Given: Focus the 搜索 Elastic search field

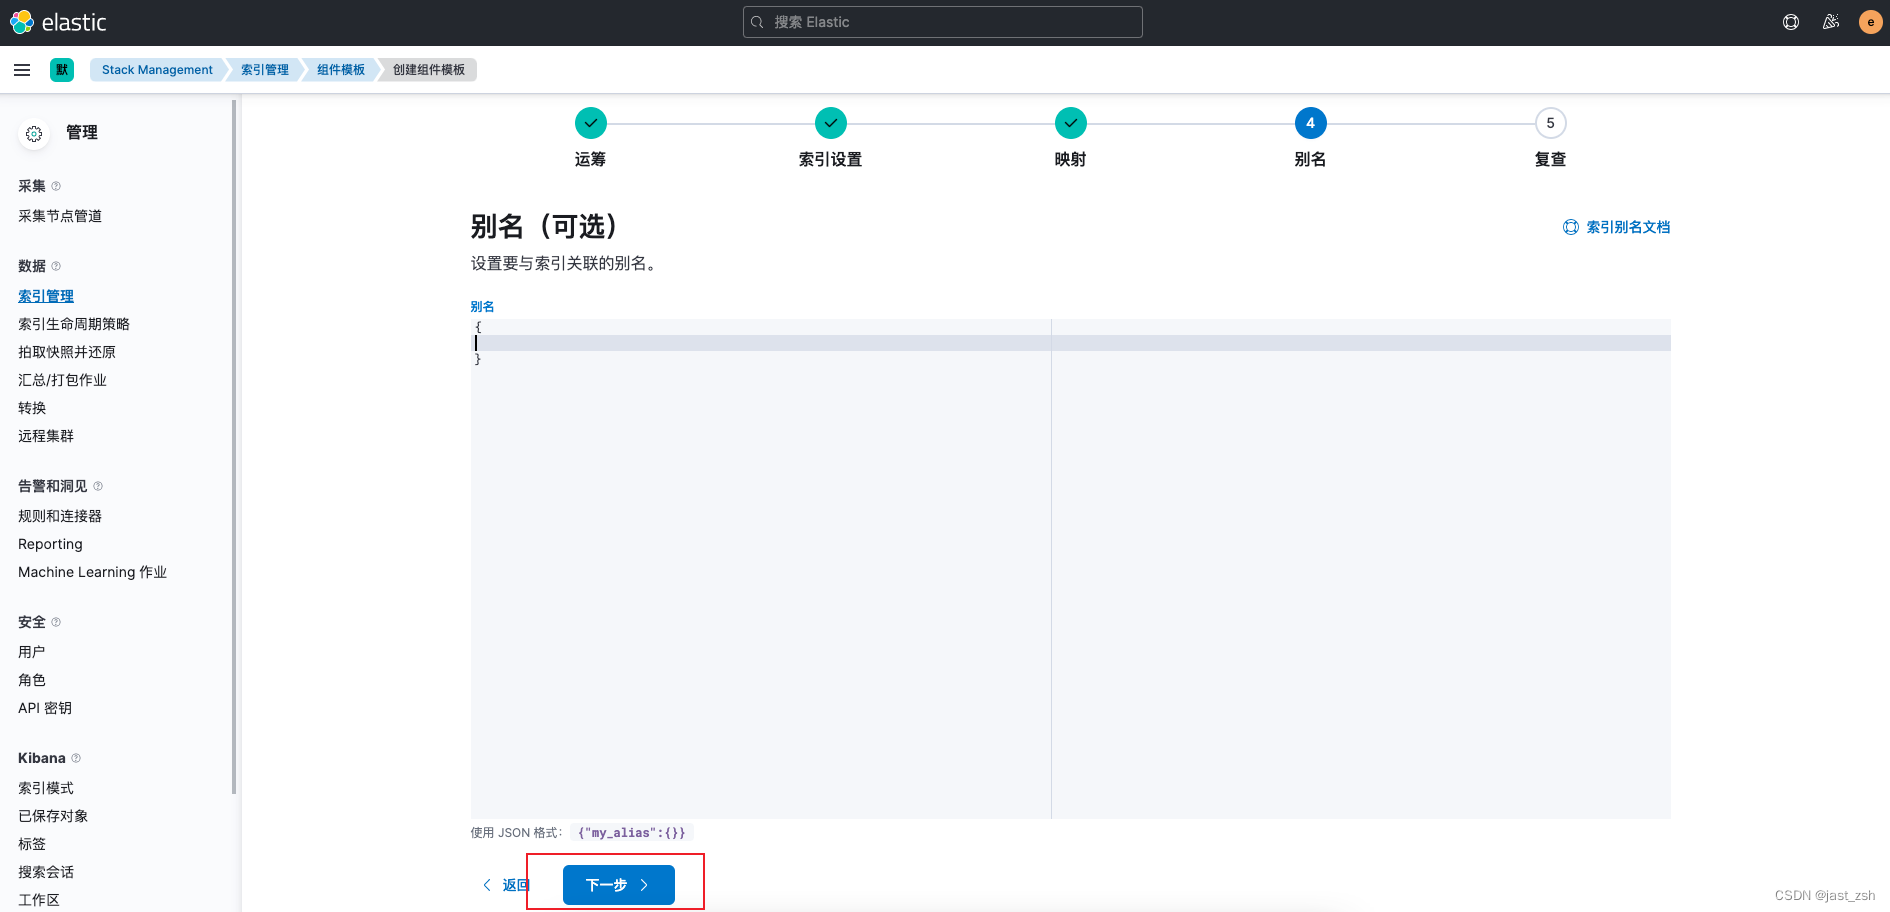Looking at the screenshot, I should click(x=943, y=22).
